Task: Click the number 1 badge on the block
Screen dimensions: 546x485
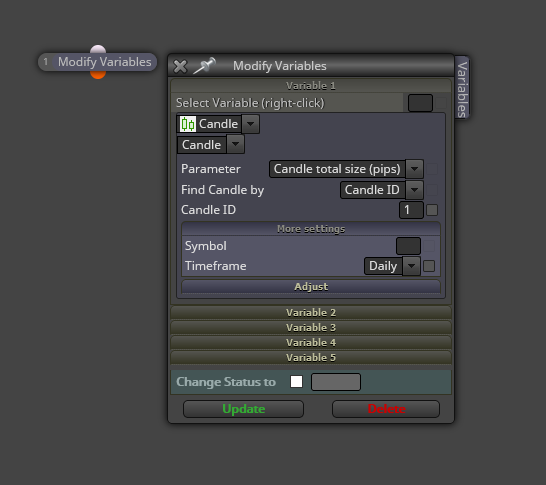Action: [46, 62]
